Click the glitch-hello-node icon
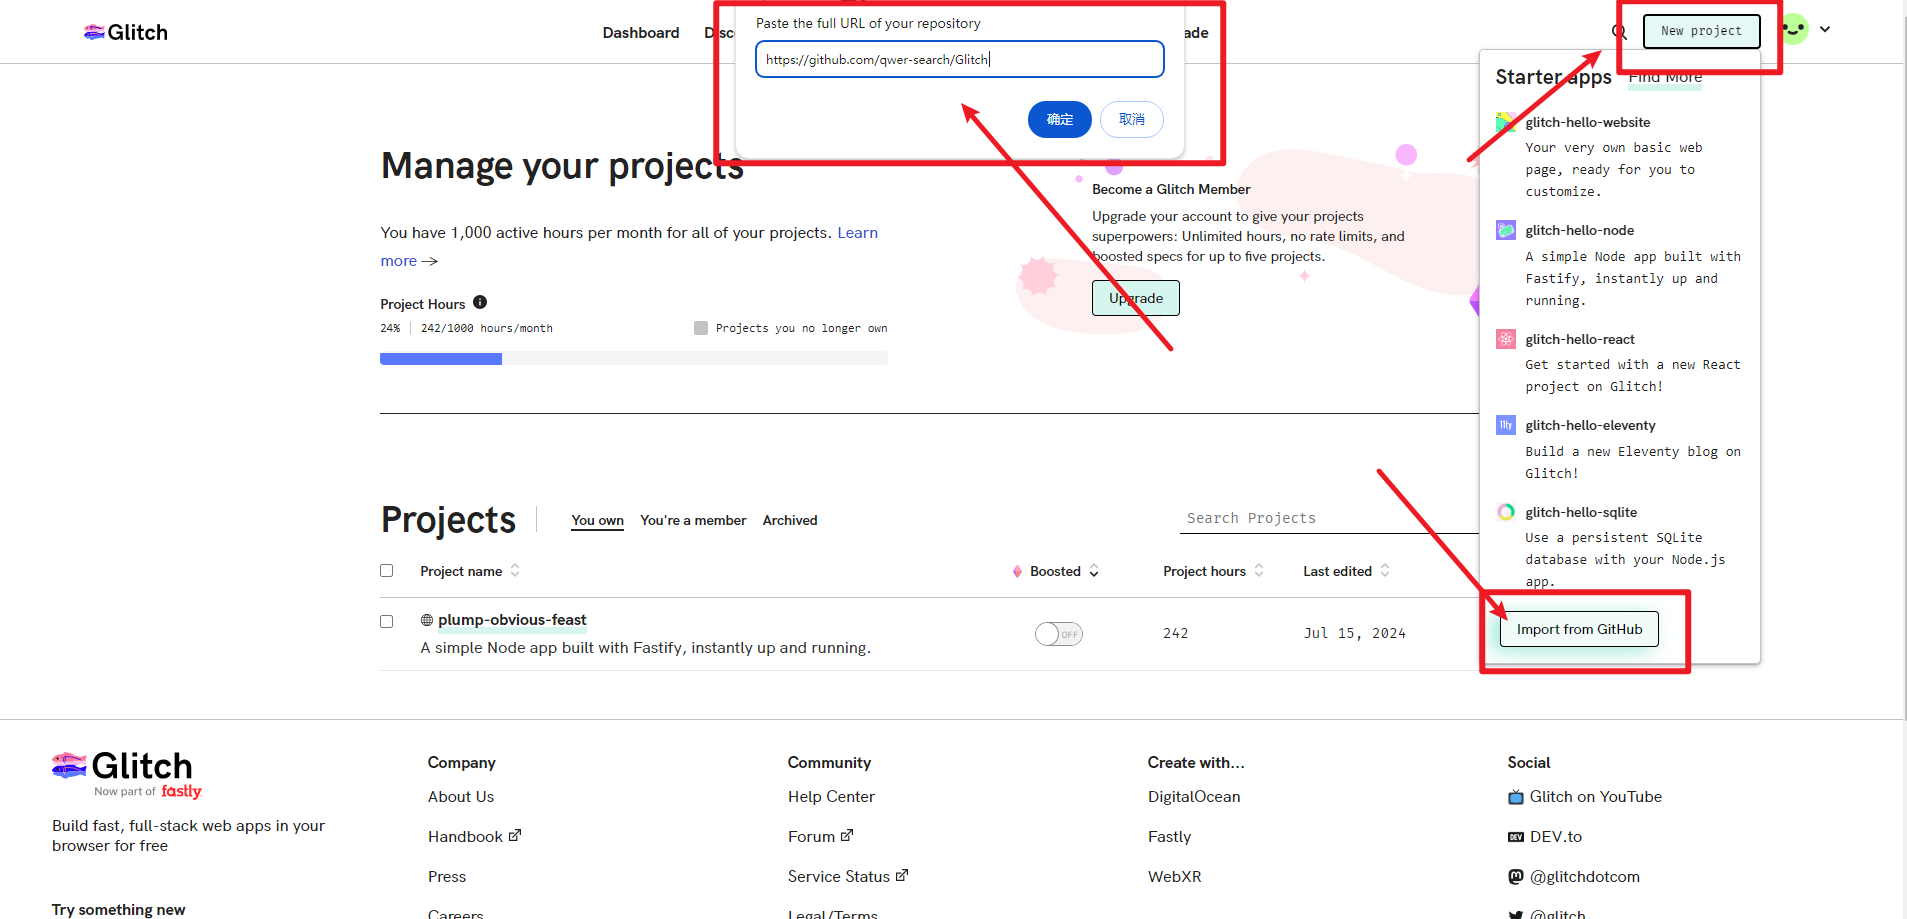The height and width of the screenshot is (919, 1907). pos(1505,230)
